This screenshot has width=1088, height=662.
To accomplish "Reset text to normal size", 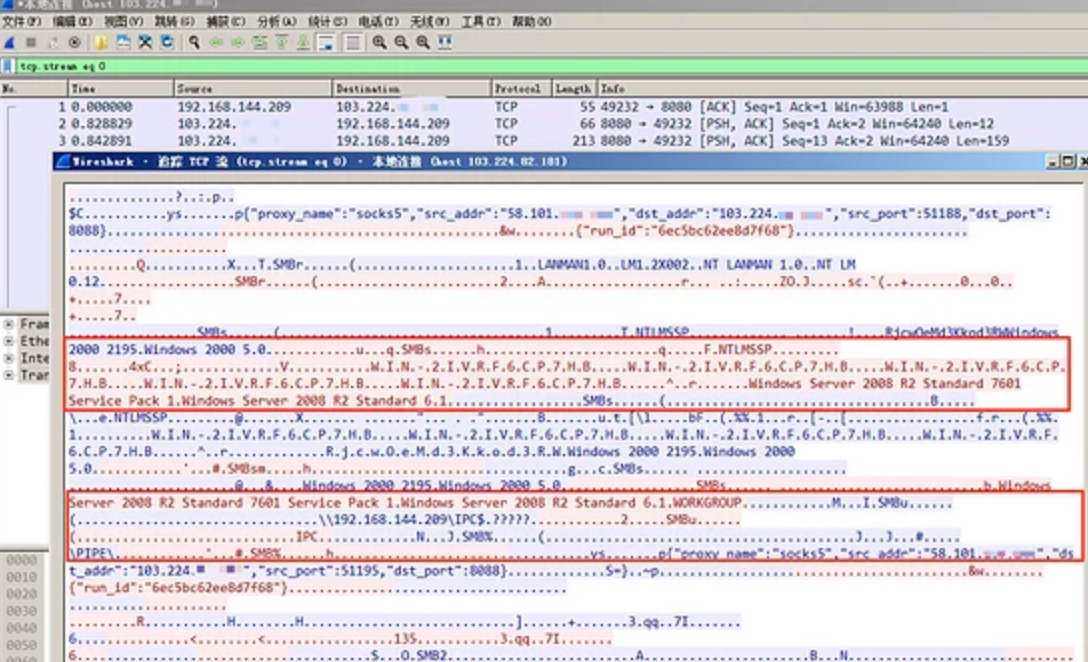I will coord(423,43).
